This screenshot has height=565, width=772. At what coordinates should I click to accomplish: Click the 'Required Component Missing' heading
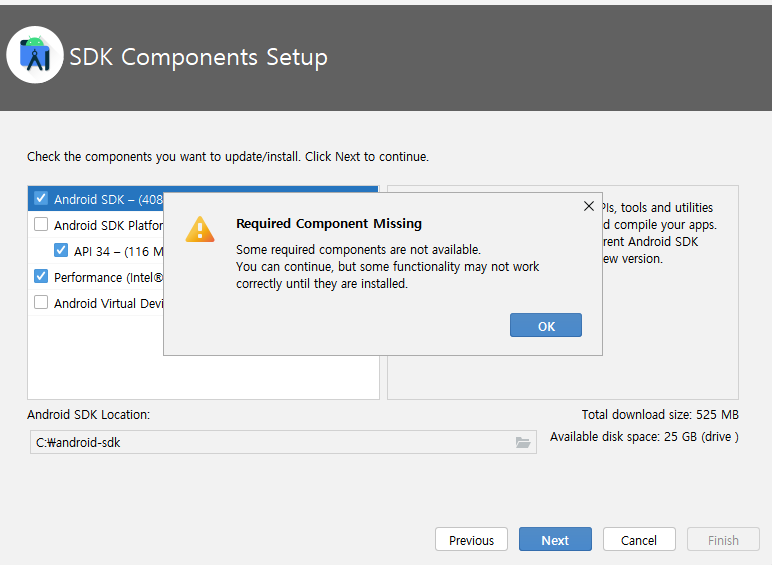329,223
